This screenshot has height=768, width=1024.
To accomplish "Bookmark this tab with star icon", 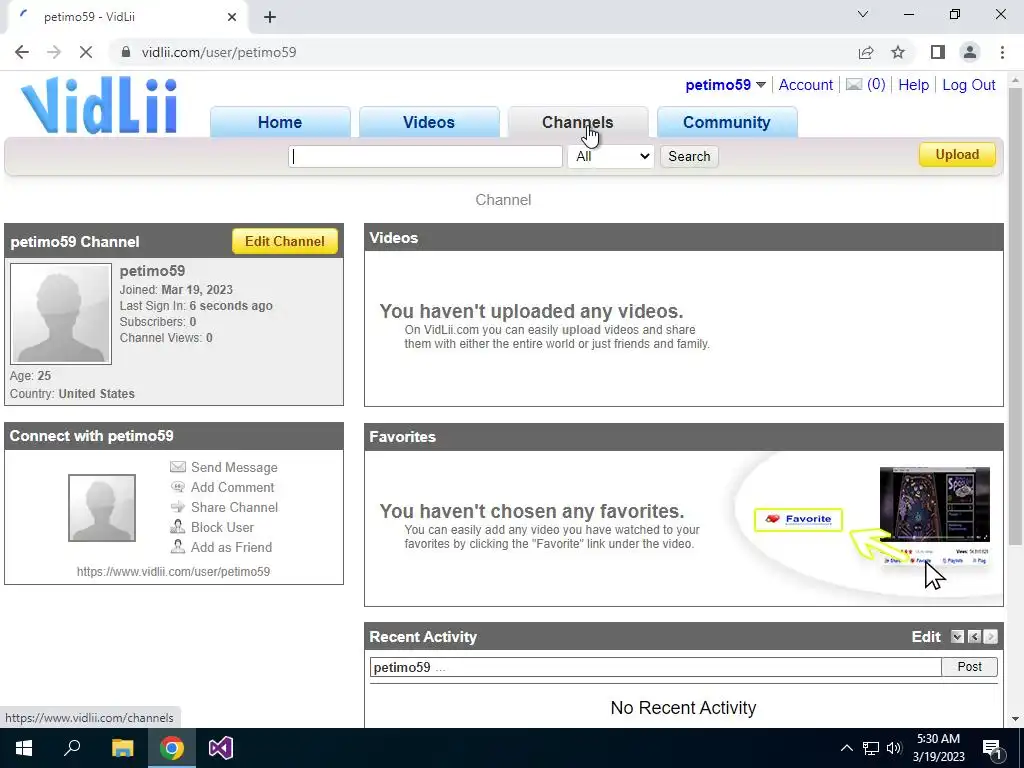I will click(x=898, y=52).
